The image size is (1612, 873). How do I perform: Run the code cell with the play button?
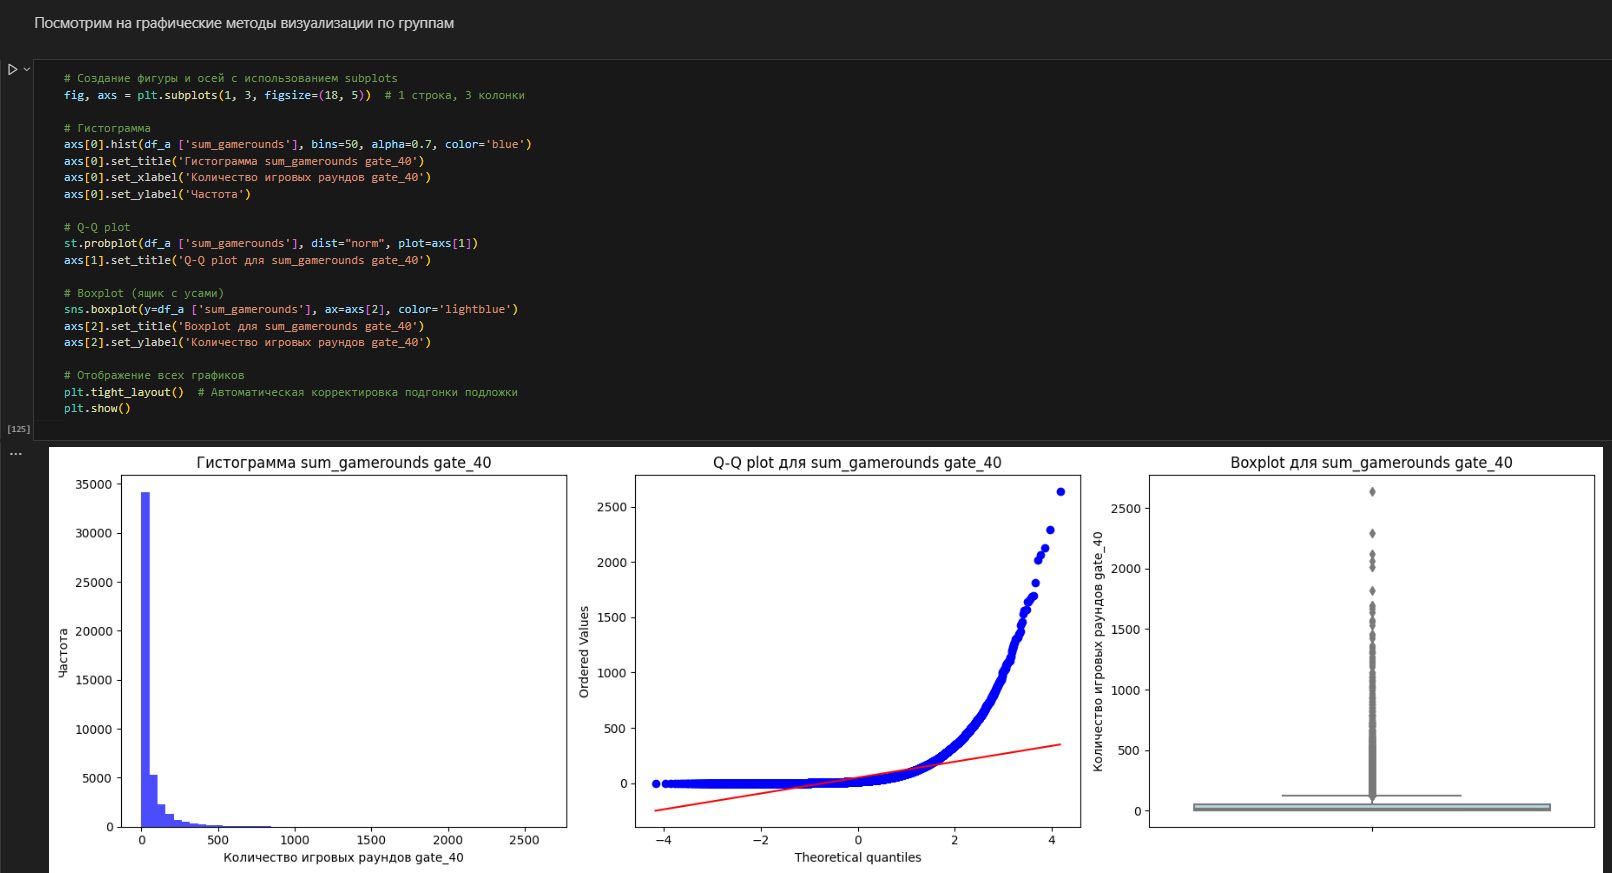13,69
